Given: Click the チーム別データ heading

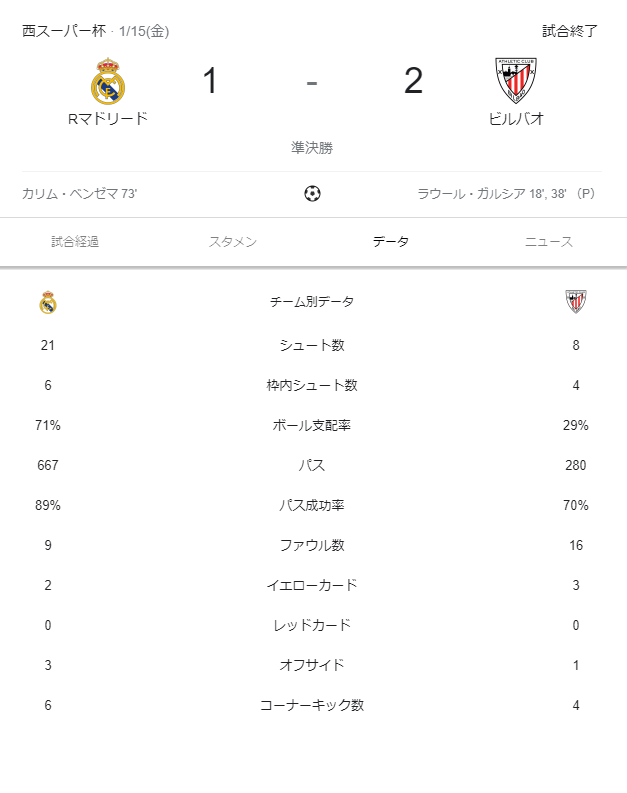Looking at the screenshot, I should [312, 302].
